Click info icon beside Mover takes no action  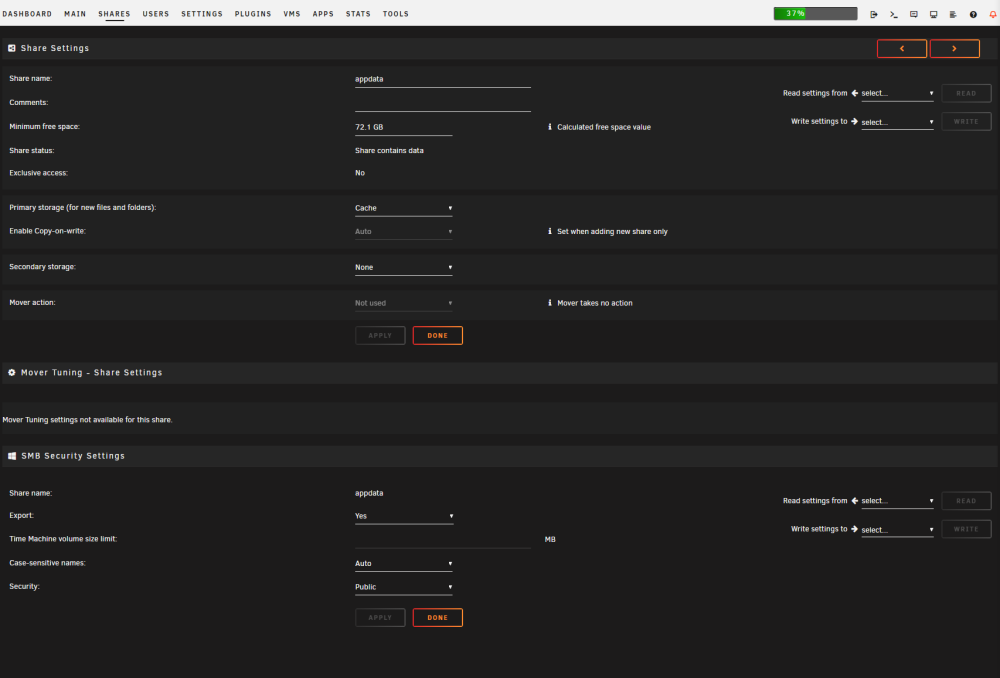pos(550,303)
